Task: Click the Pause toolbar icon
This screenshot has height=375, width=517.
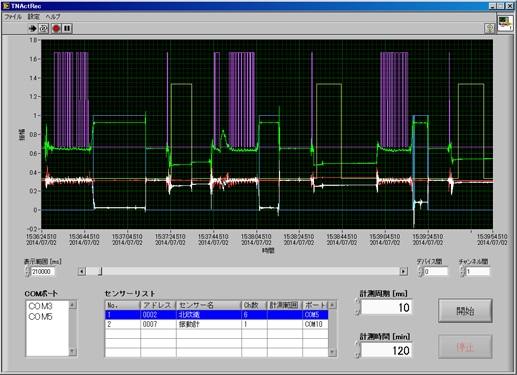Action: coord(67,29)
